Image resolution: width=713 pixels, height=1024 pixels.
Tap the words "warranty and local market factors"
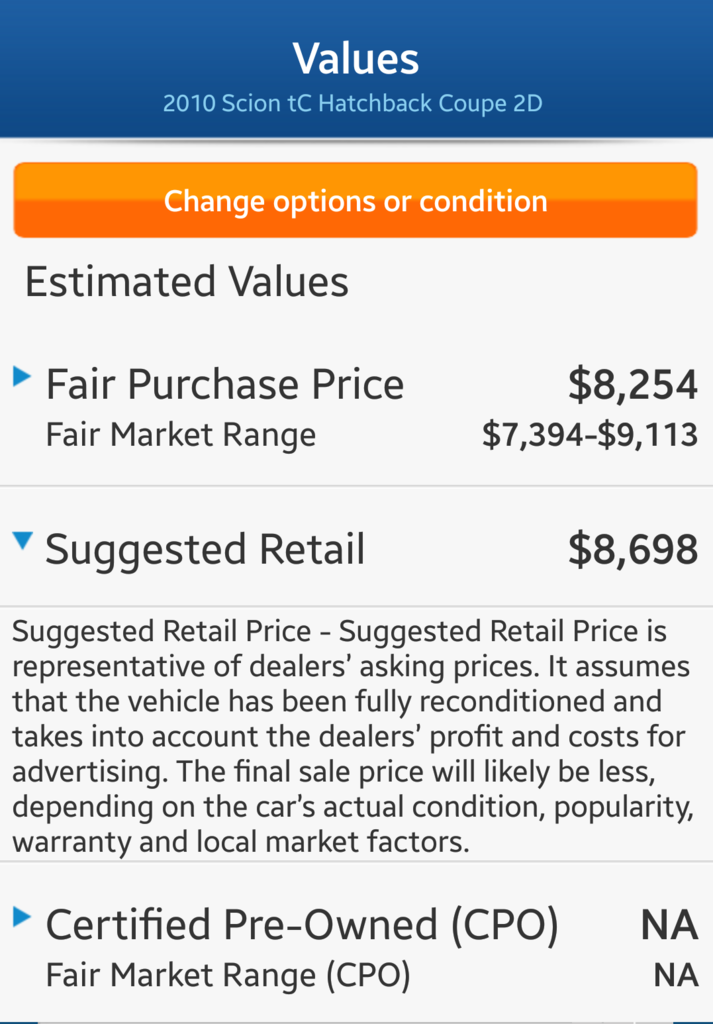click(x=241, y=842)
